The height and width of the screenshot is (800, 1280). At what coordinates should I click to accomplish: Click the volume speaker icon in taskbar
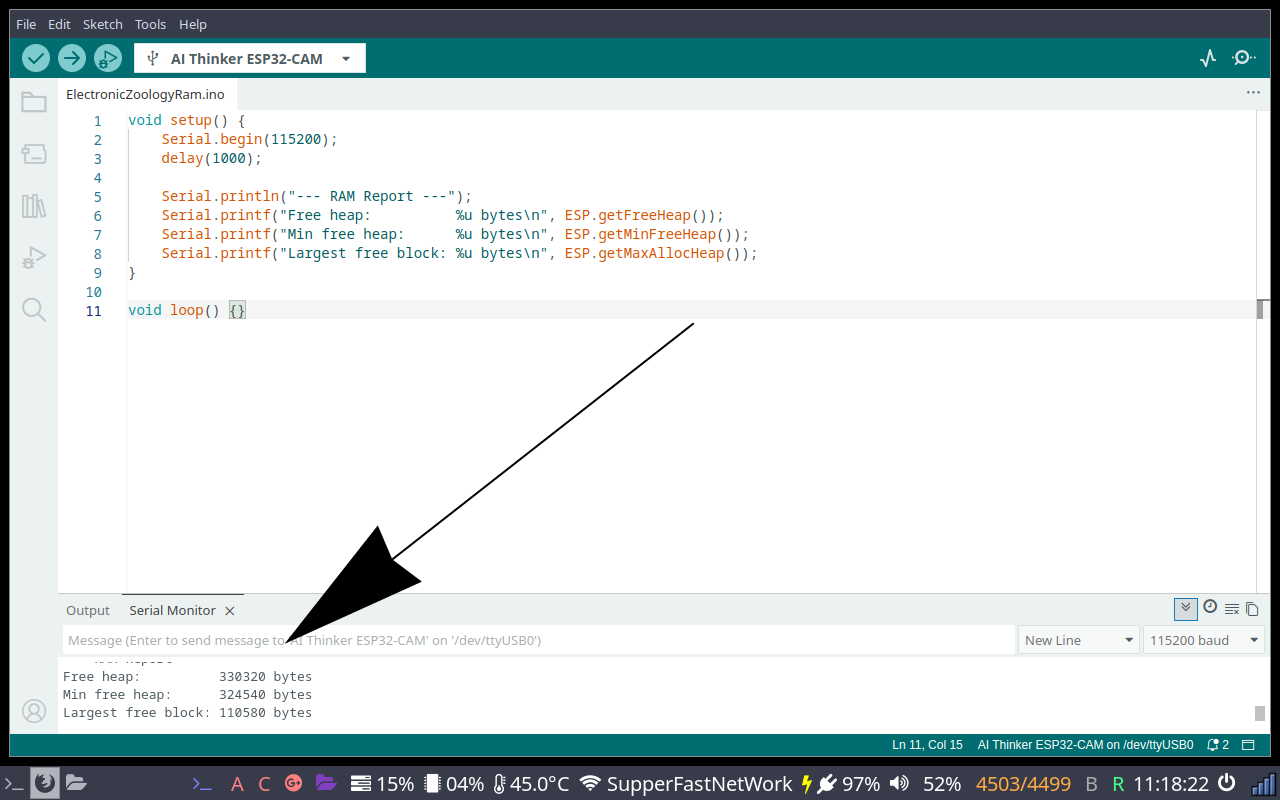[x=899, y=784]
